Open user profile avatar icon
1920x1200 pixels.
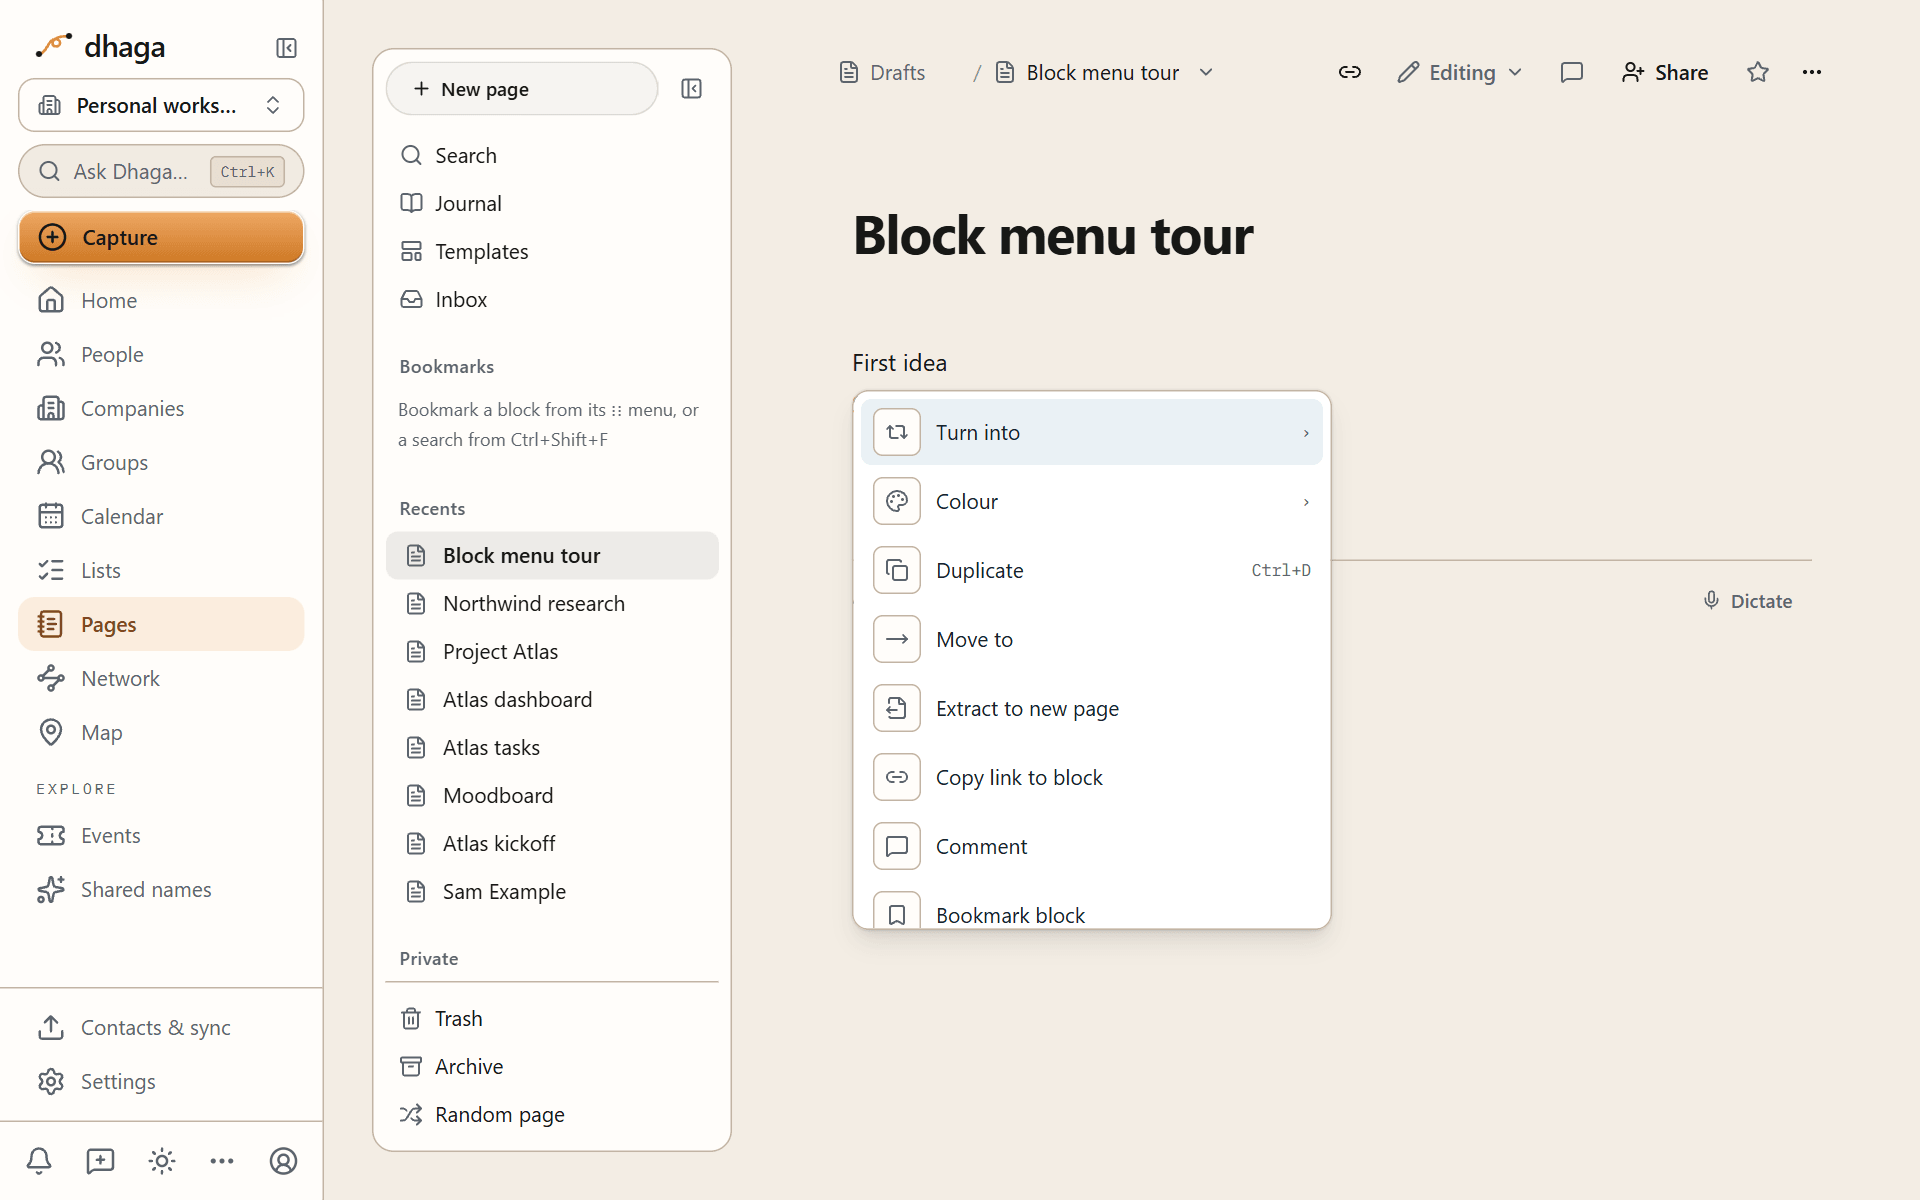point(284,1161)
